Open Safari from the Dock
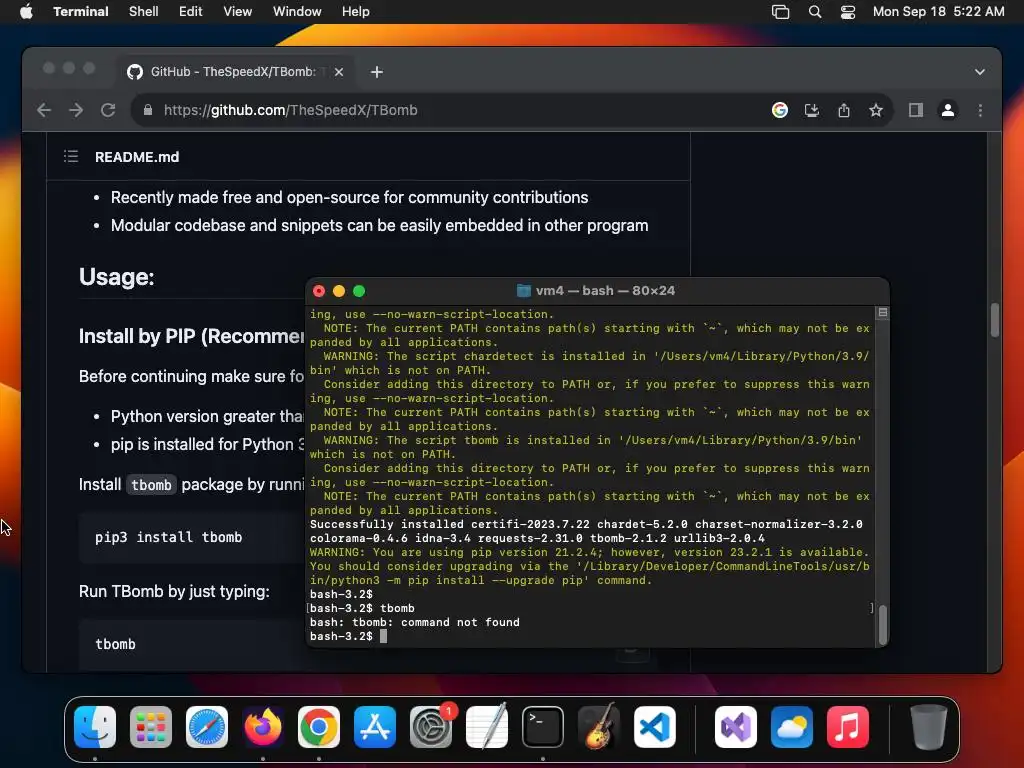The image size is (1024, 768). coord(207,727)
